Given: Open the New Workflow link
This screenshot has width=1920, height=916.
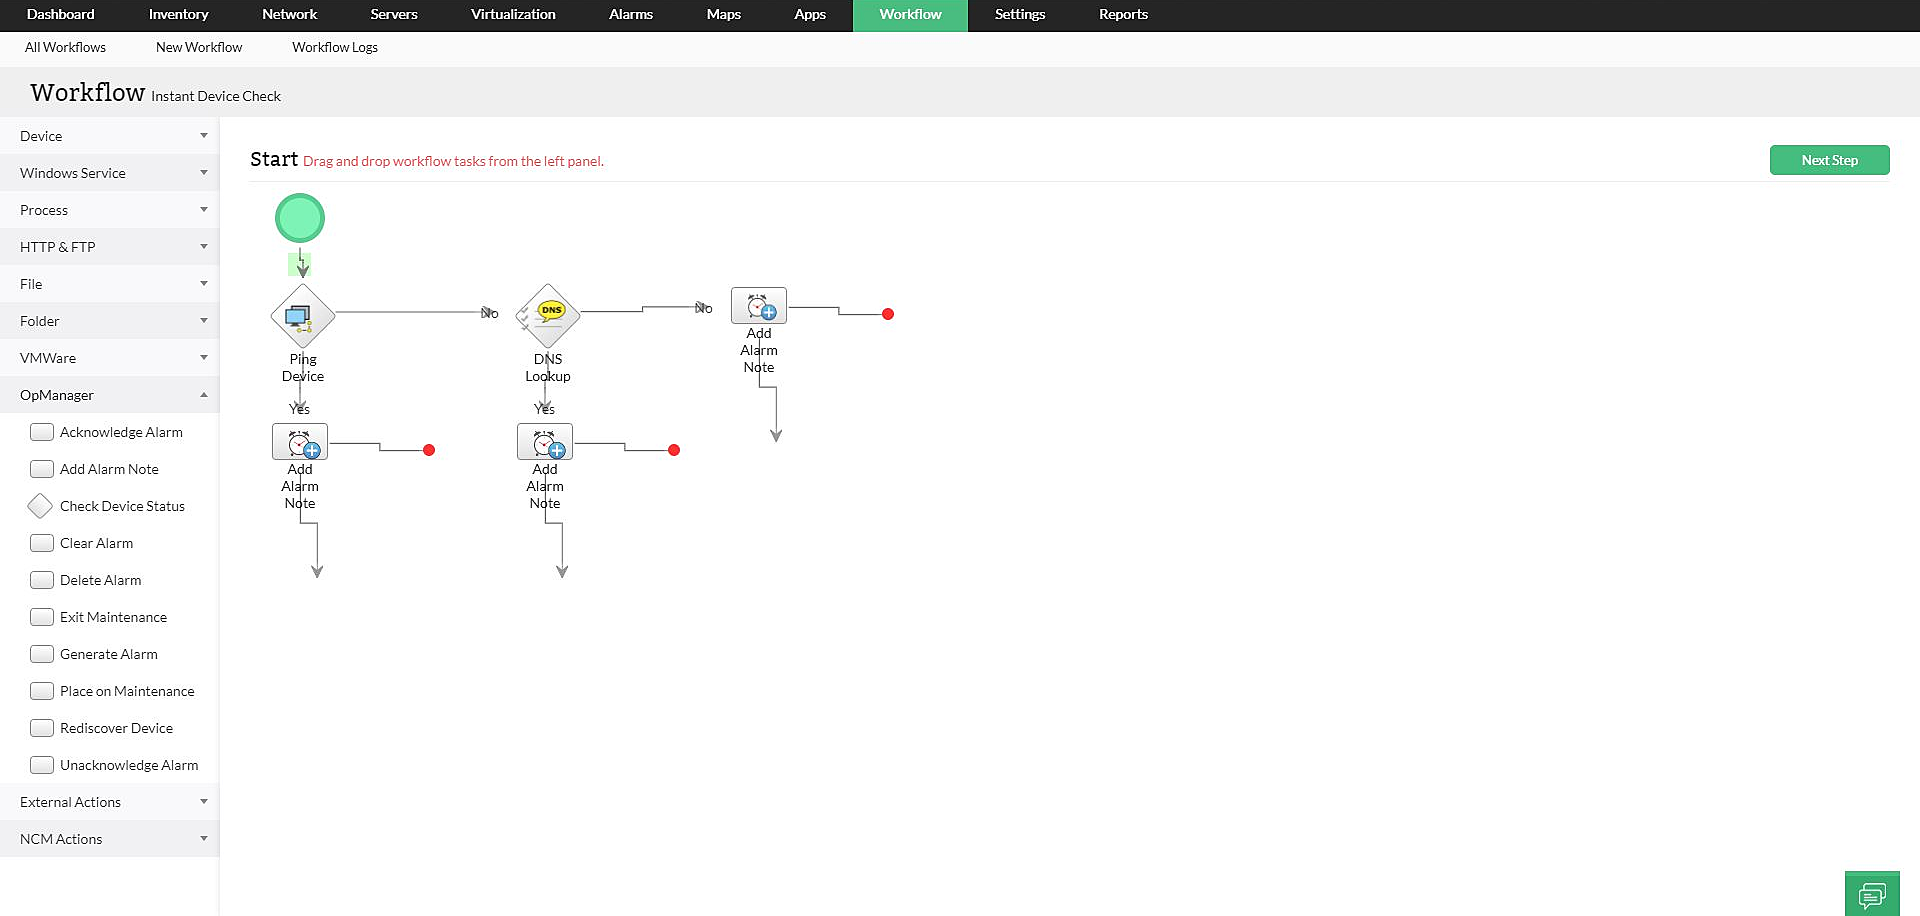Looking at the screenshot, I should pos(199,47).
